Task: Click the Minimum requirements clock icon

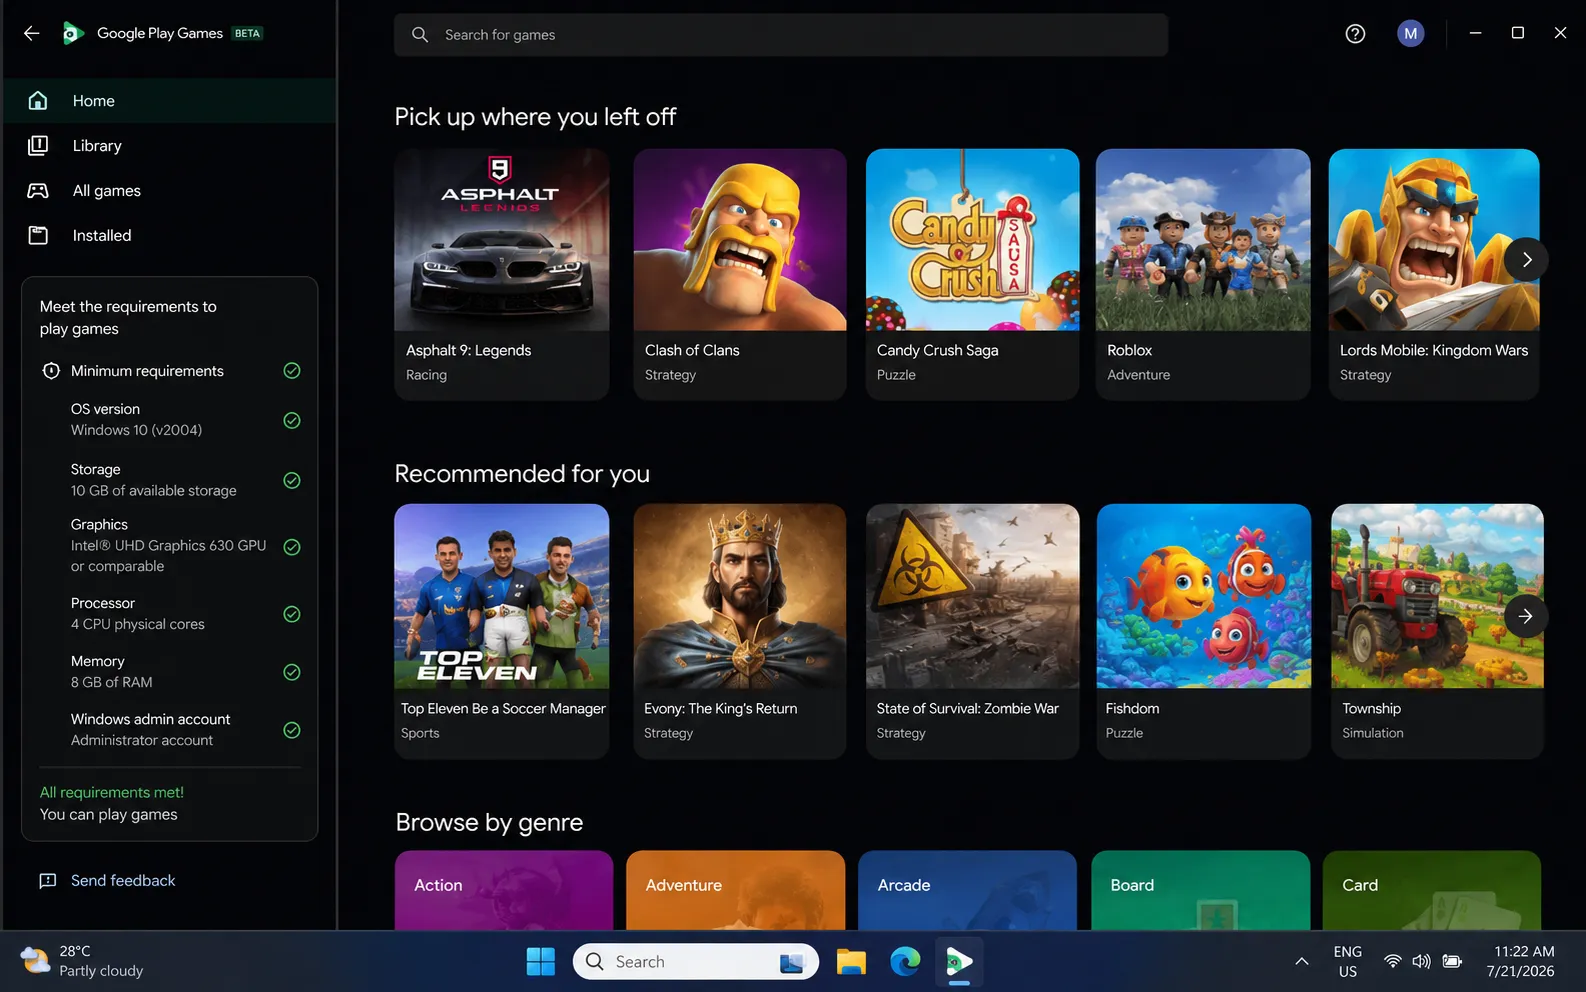Action: 51,371
